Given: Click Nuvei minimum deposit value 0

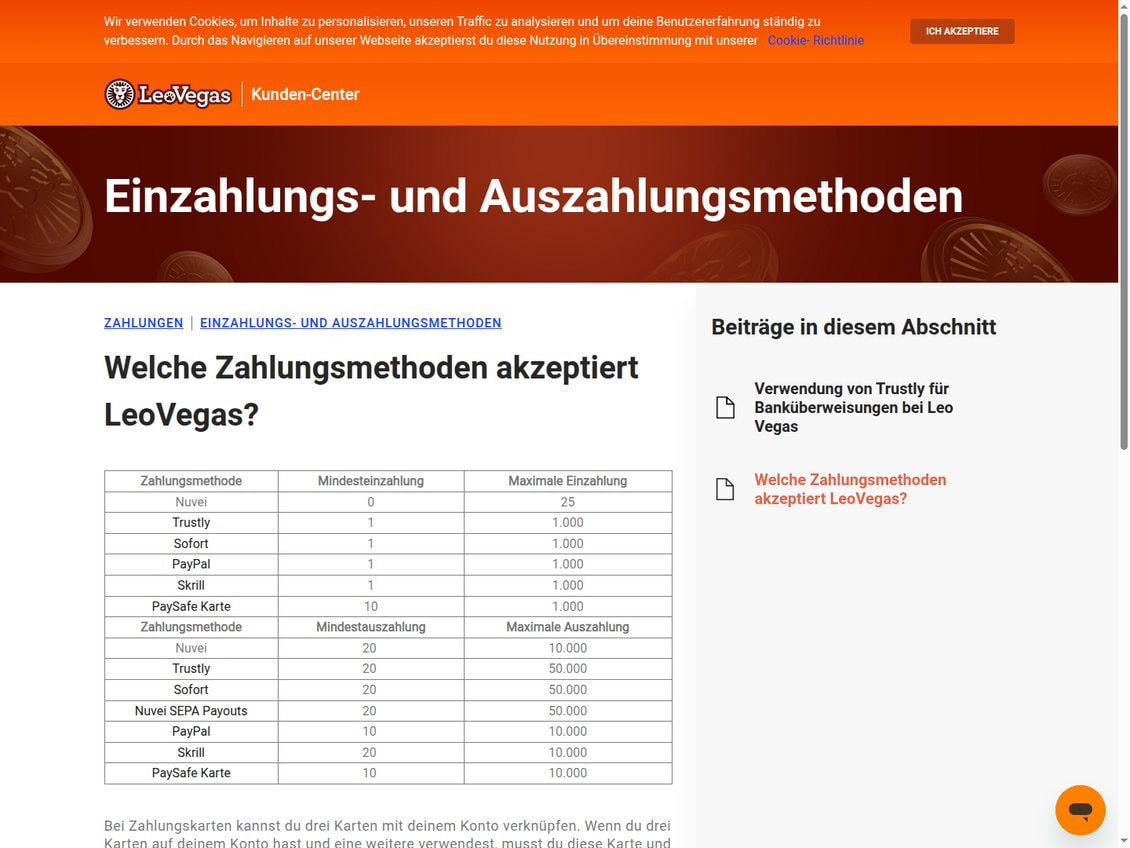Looking at the screenshot, I should 370,501.
